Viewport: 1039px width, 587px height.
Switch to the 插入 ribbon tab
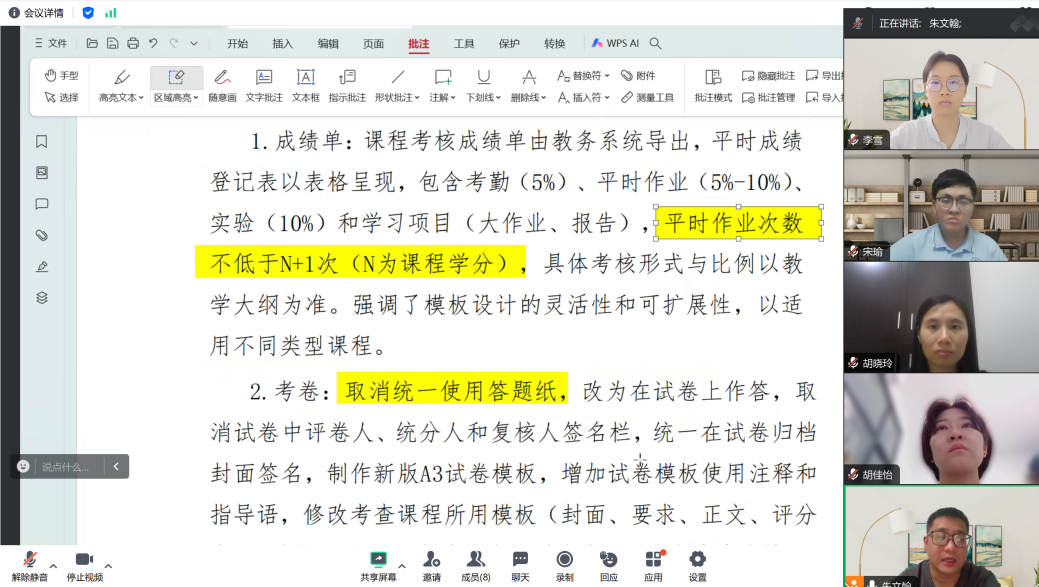[x=283, y=43]
